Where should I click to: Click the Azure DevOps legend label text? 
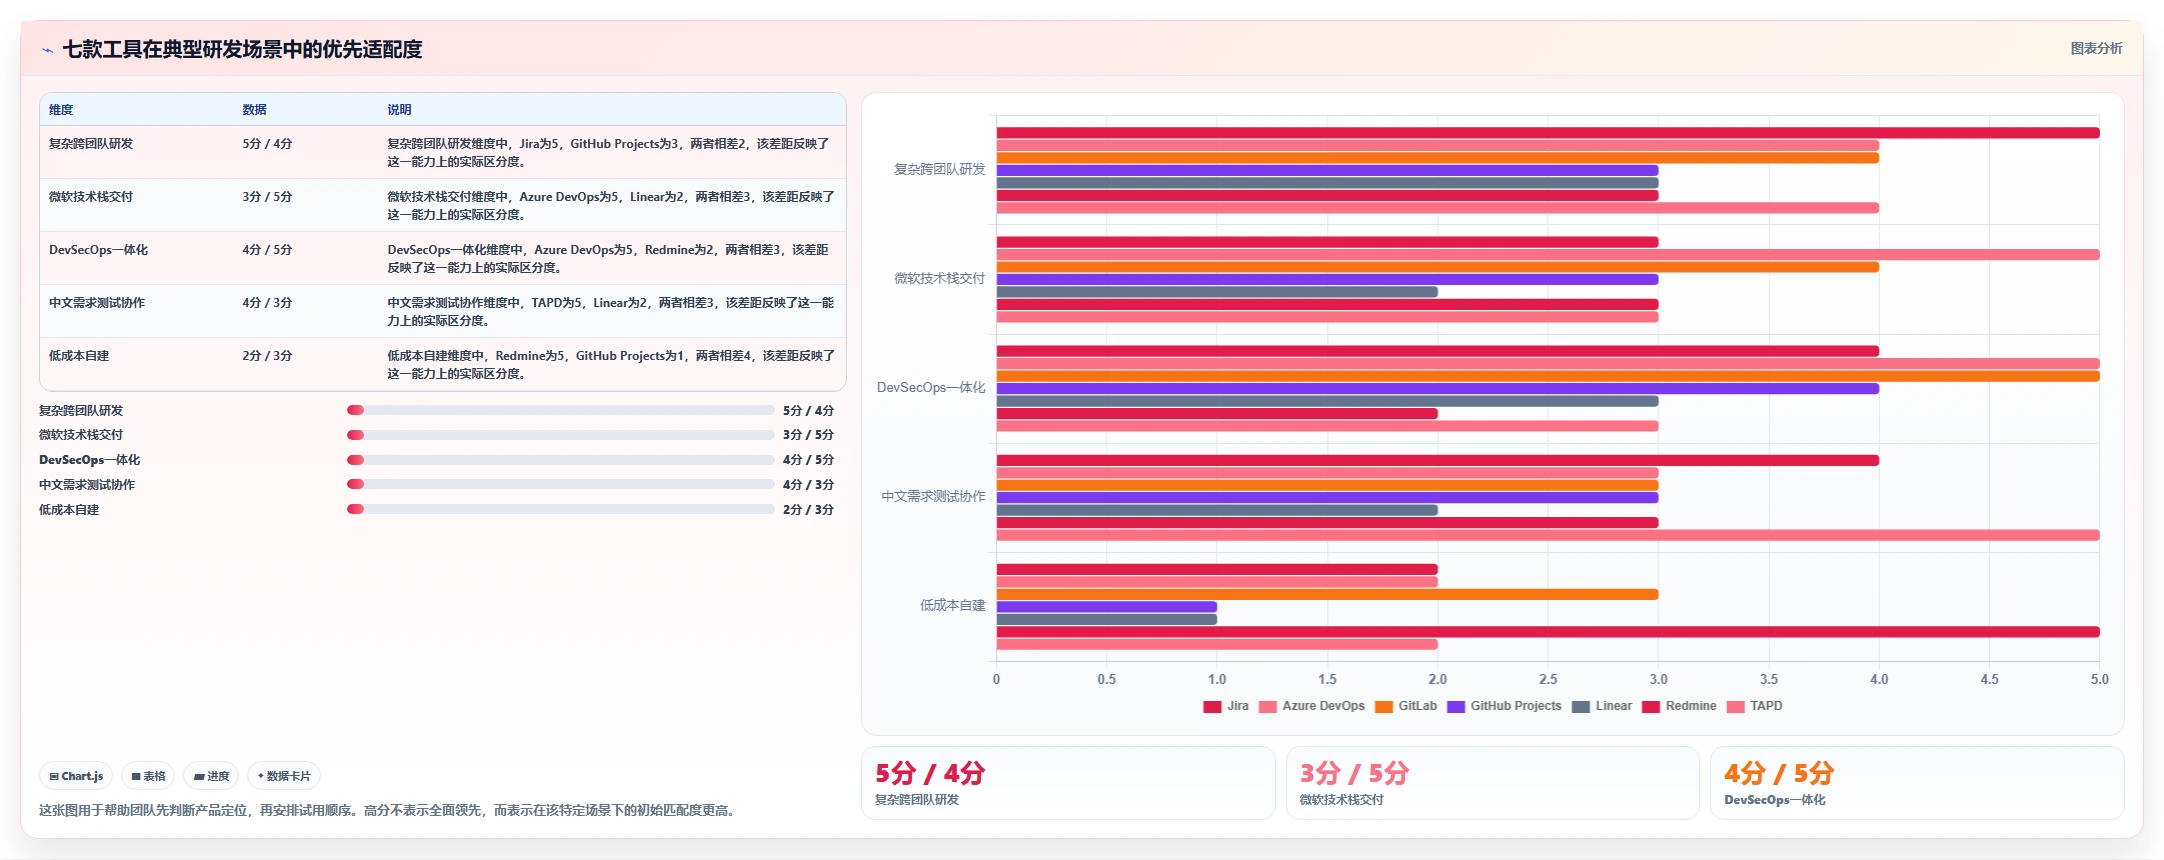pyautogui.click(x=1323, y=706)
